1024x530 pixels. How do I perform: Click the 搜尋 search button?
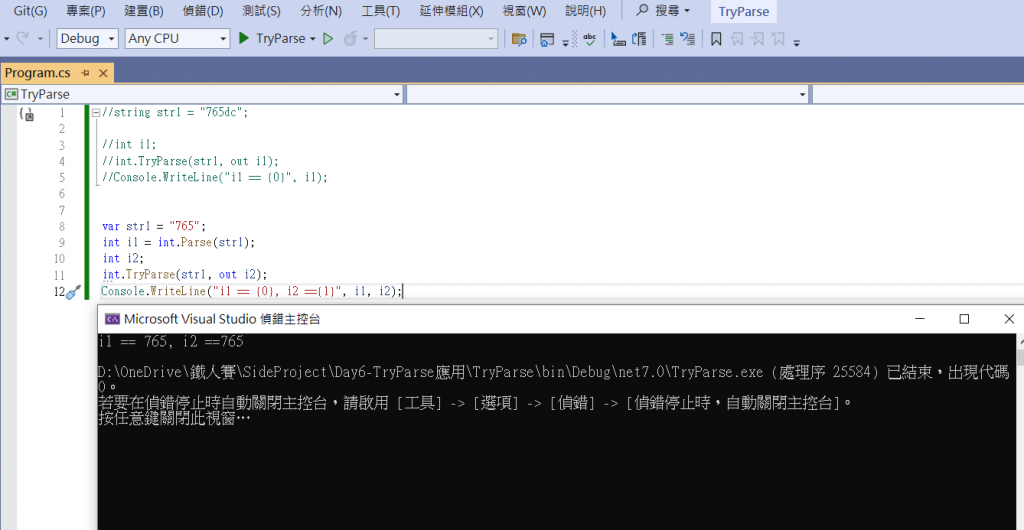click(662, 11)
